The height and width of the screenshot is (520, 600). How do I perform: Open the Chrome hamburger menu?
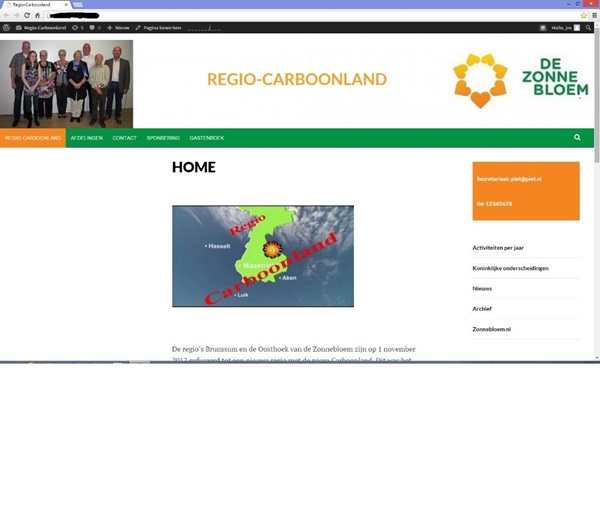[x=594, y=15]
